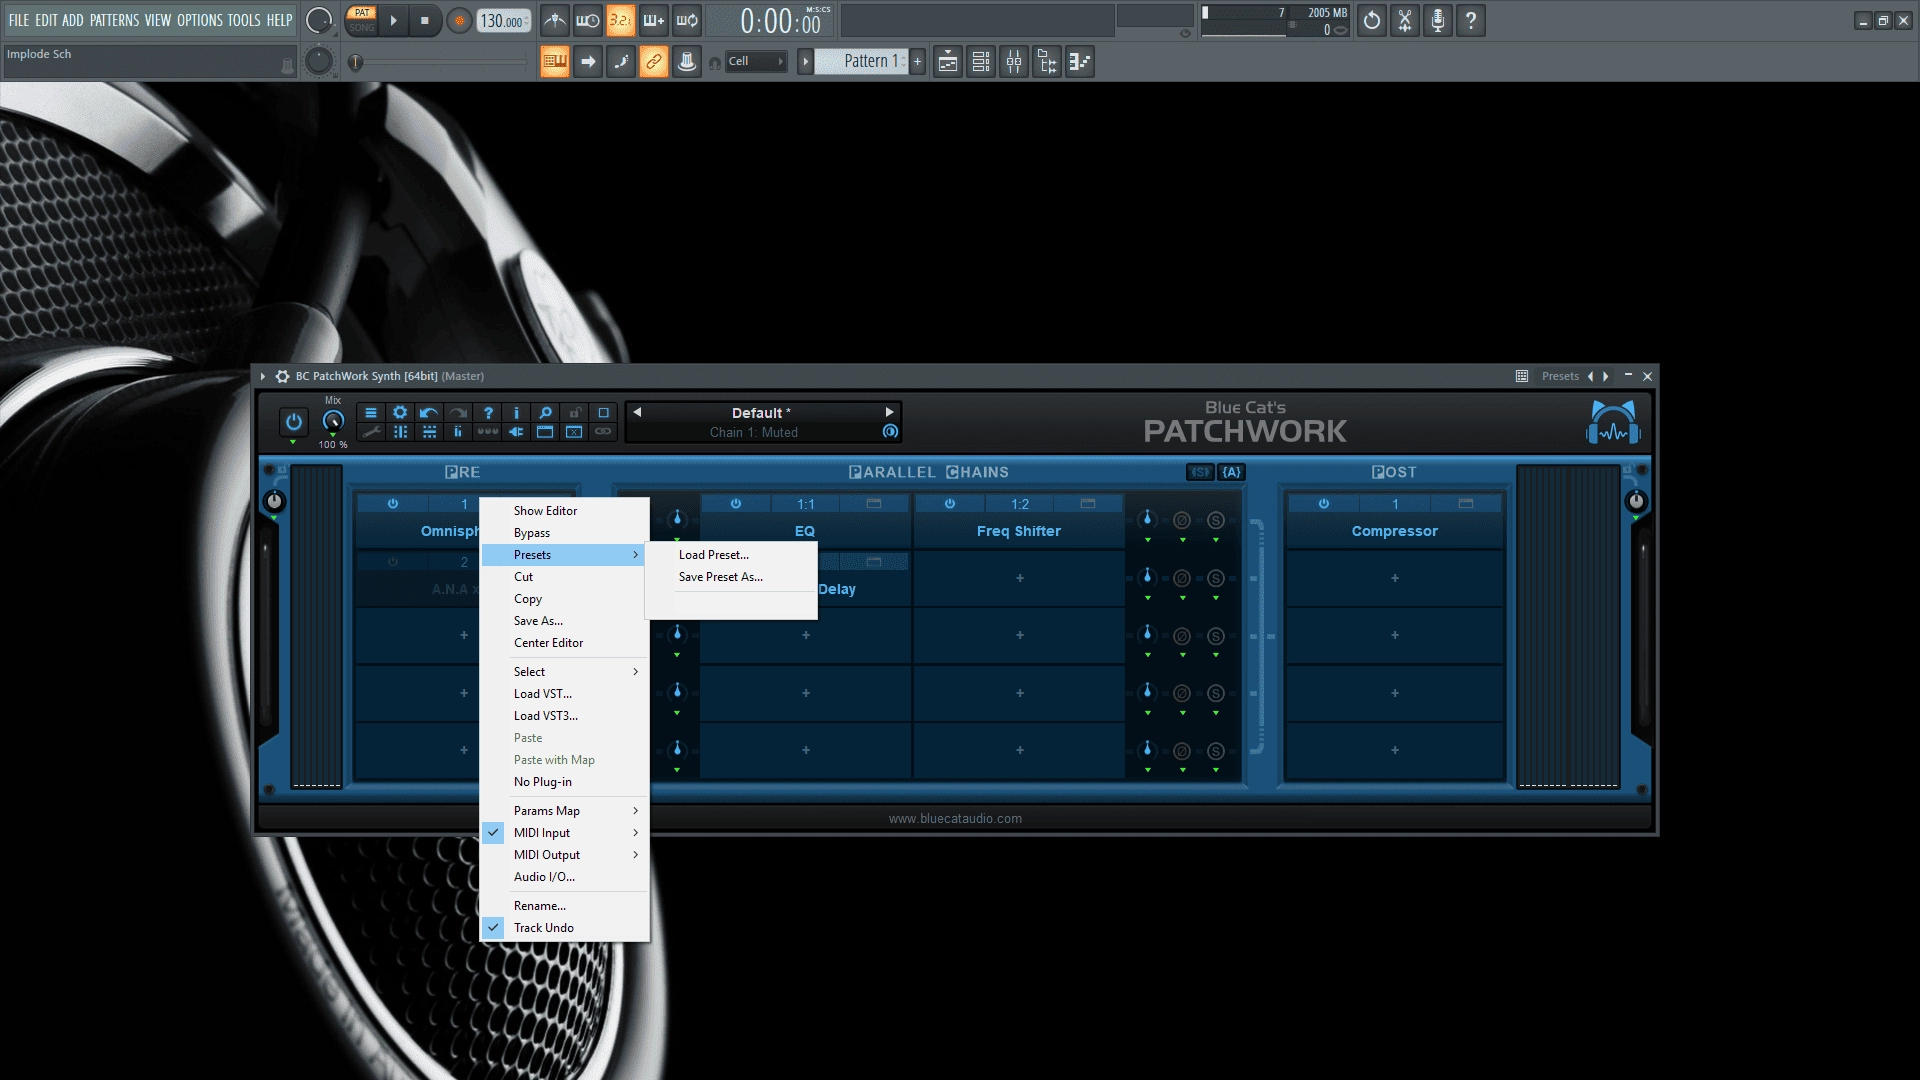Show editor window icon for Freq Shifter slot
Viewport: 1920px width, 1080px height.
coord(1088,504)
